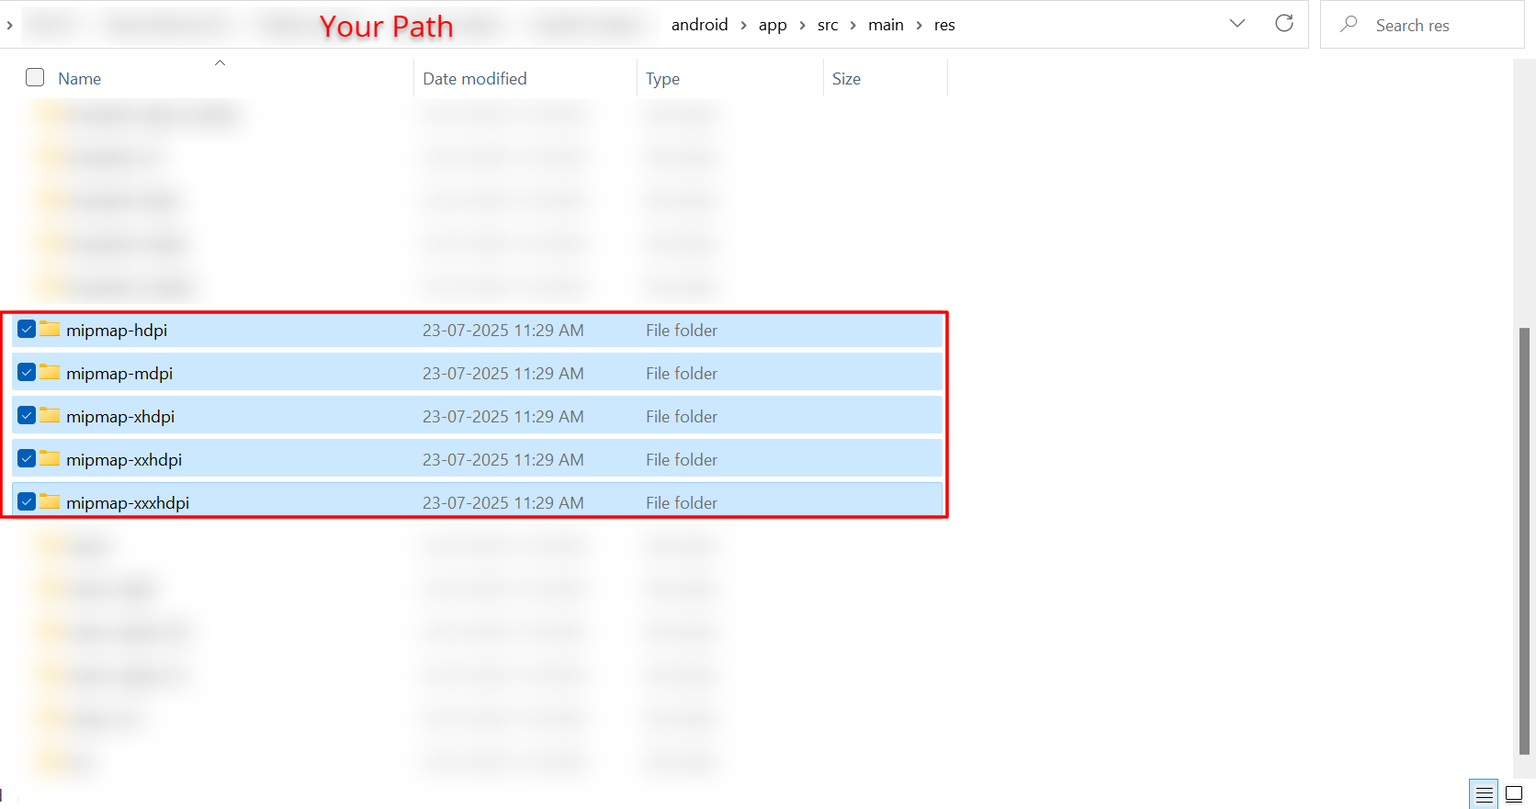Navigate to the src breadcrumb folder
This screenshot has height=809, width=1536.
coord(827,25)
